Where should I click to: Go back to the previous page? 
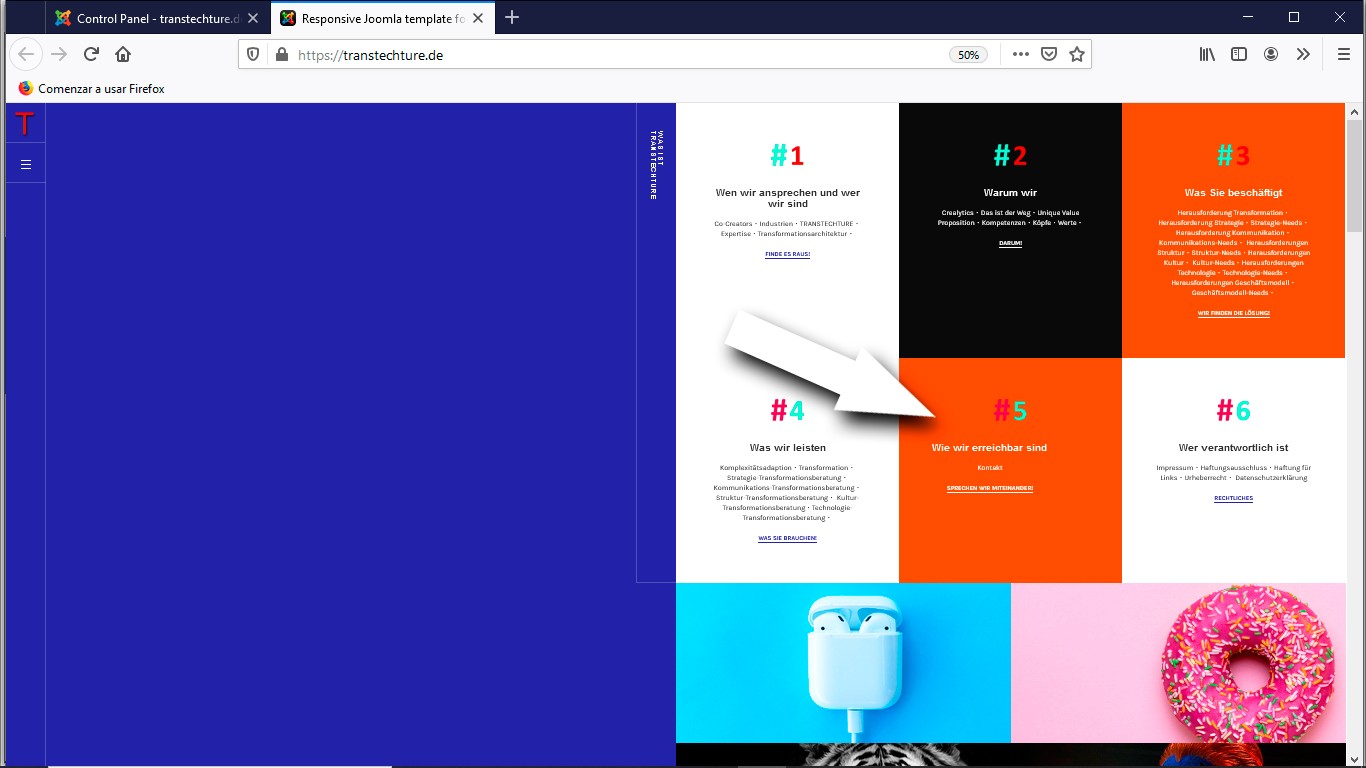(26, 55)
